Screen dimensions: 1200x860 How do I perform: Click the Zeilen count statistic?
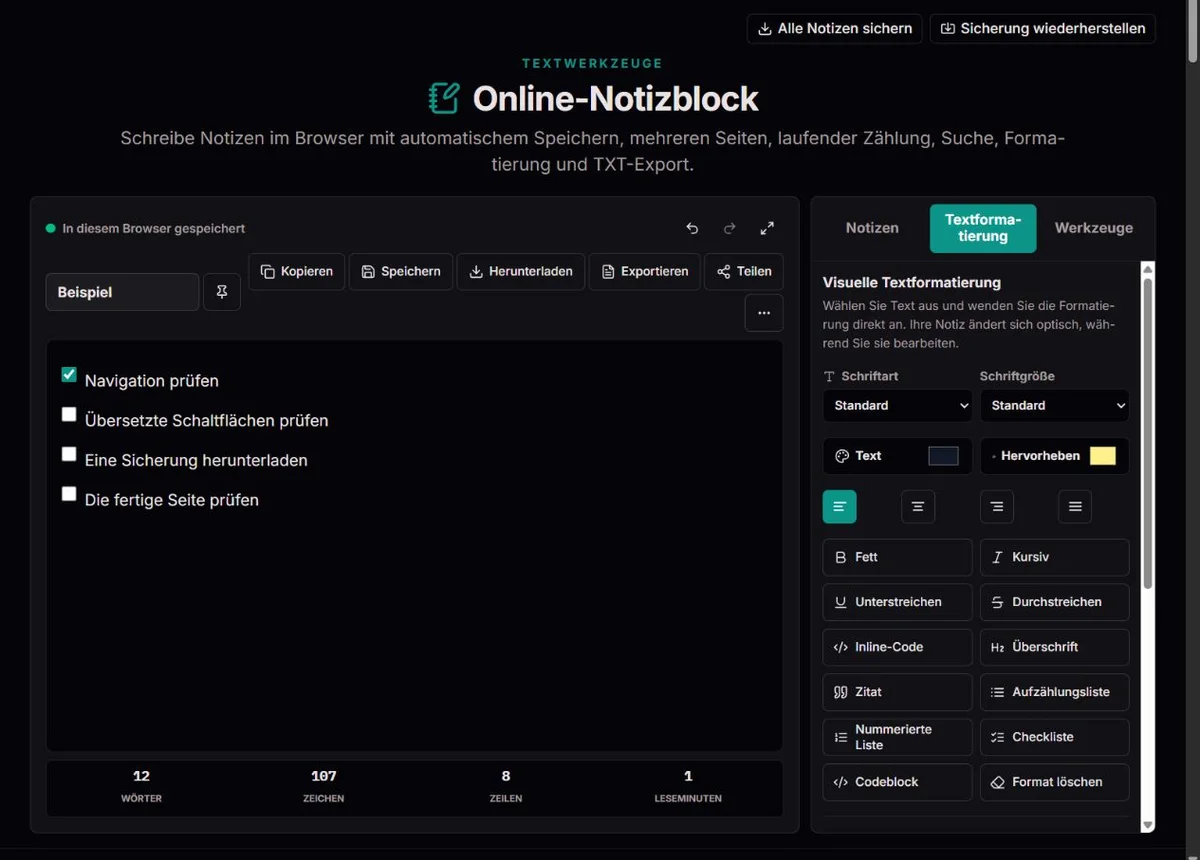point(505,787)
